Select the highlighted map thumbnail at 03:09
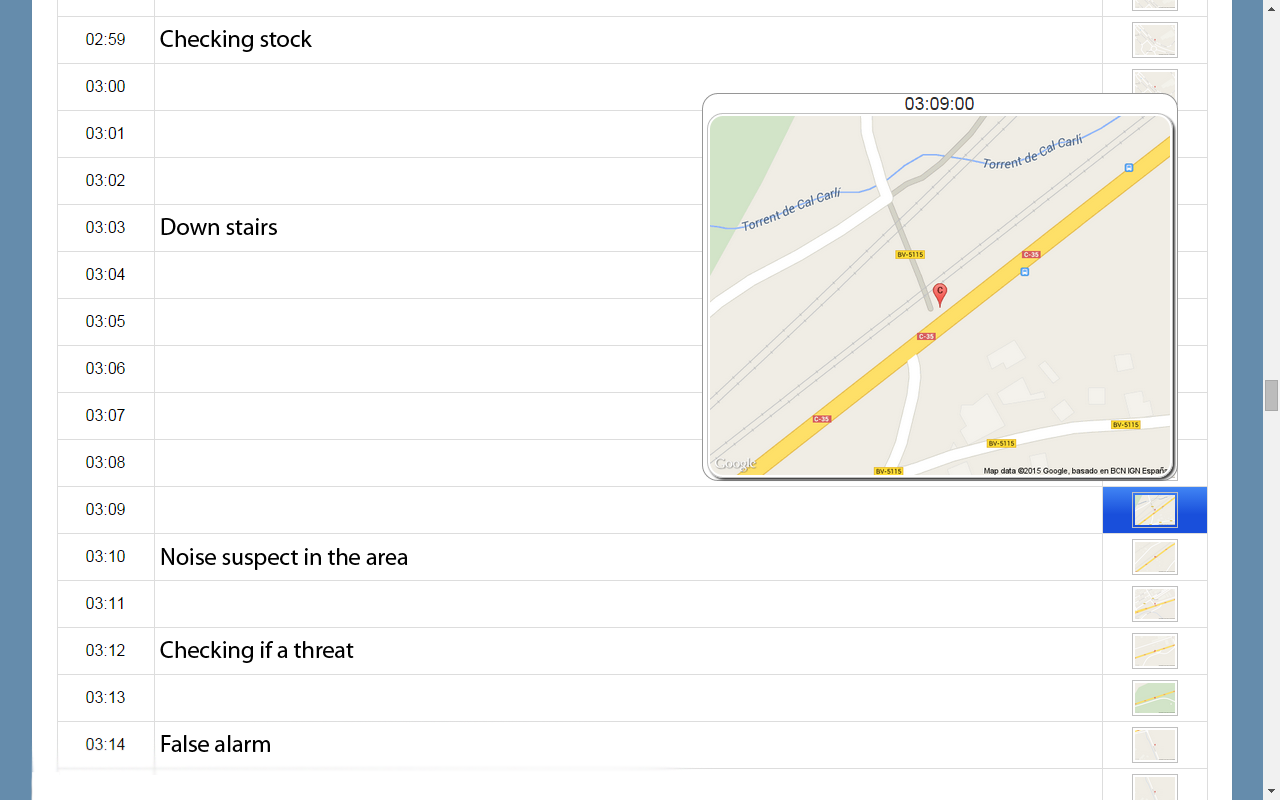The image size is (1280, 800). click(1155, 510)
